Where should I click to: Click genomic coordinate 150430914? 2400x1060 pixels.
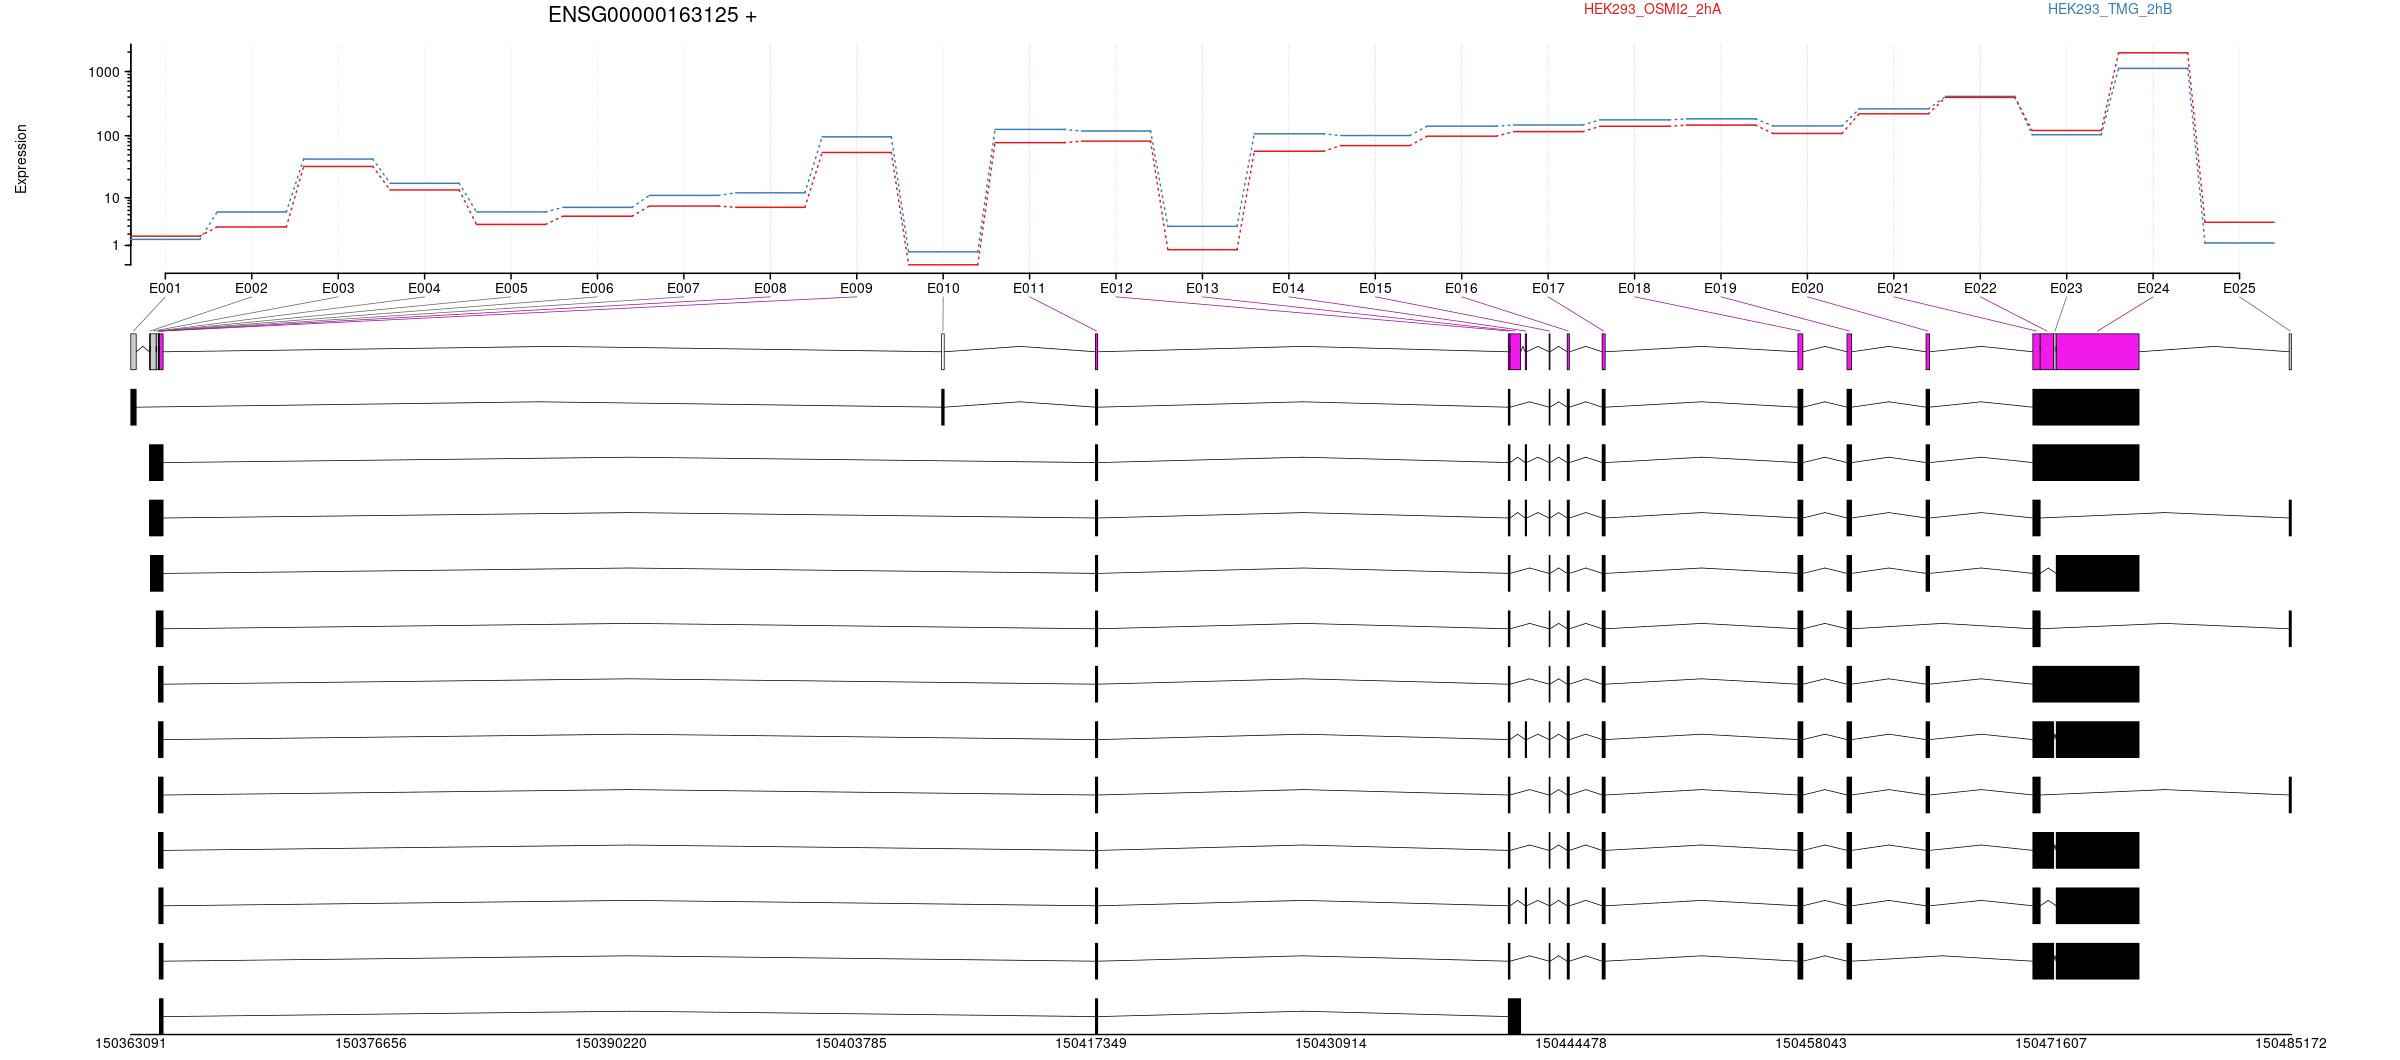point(1331,1043)
